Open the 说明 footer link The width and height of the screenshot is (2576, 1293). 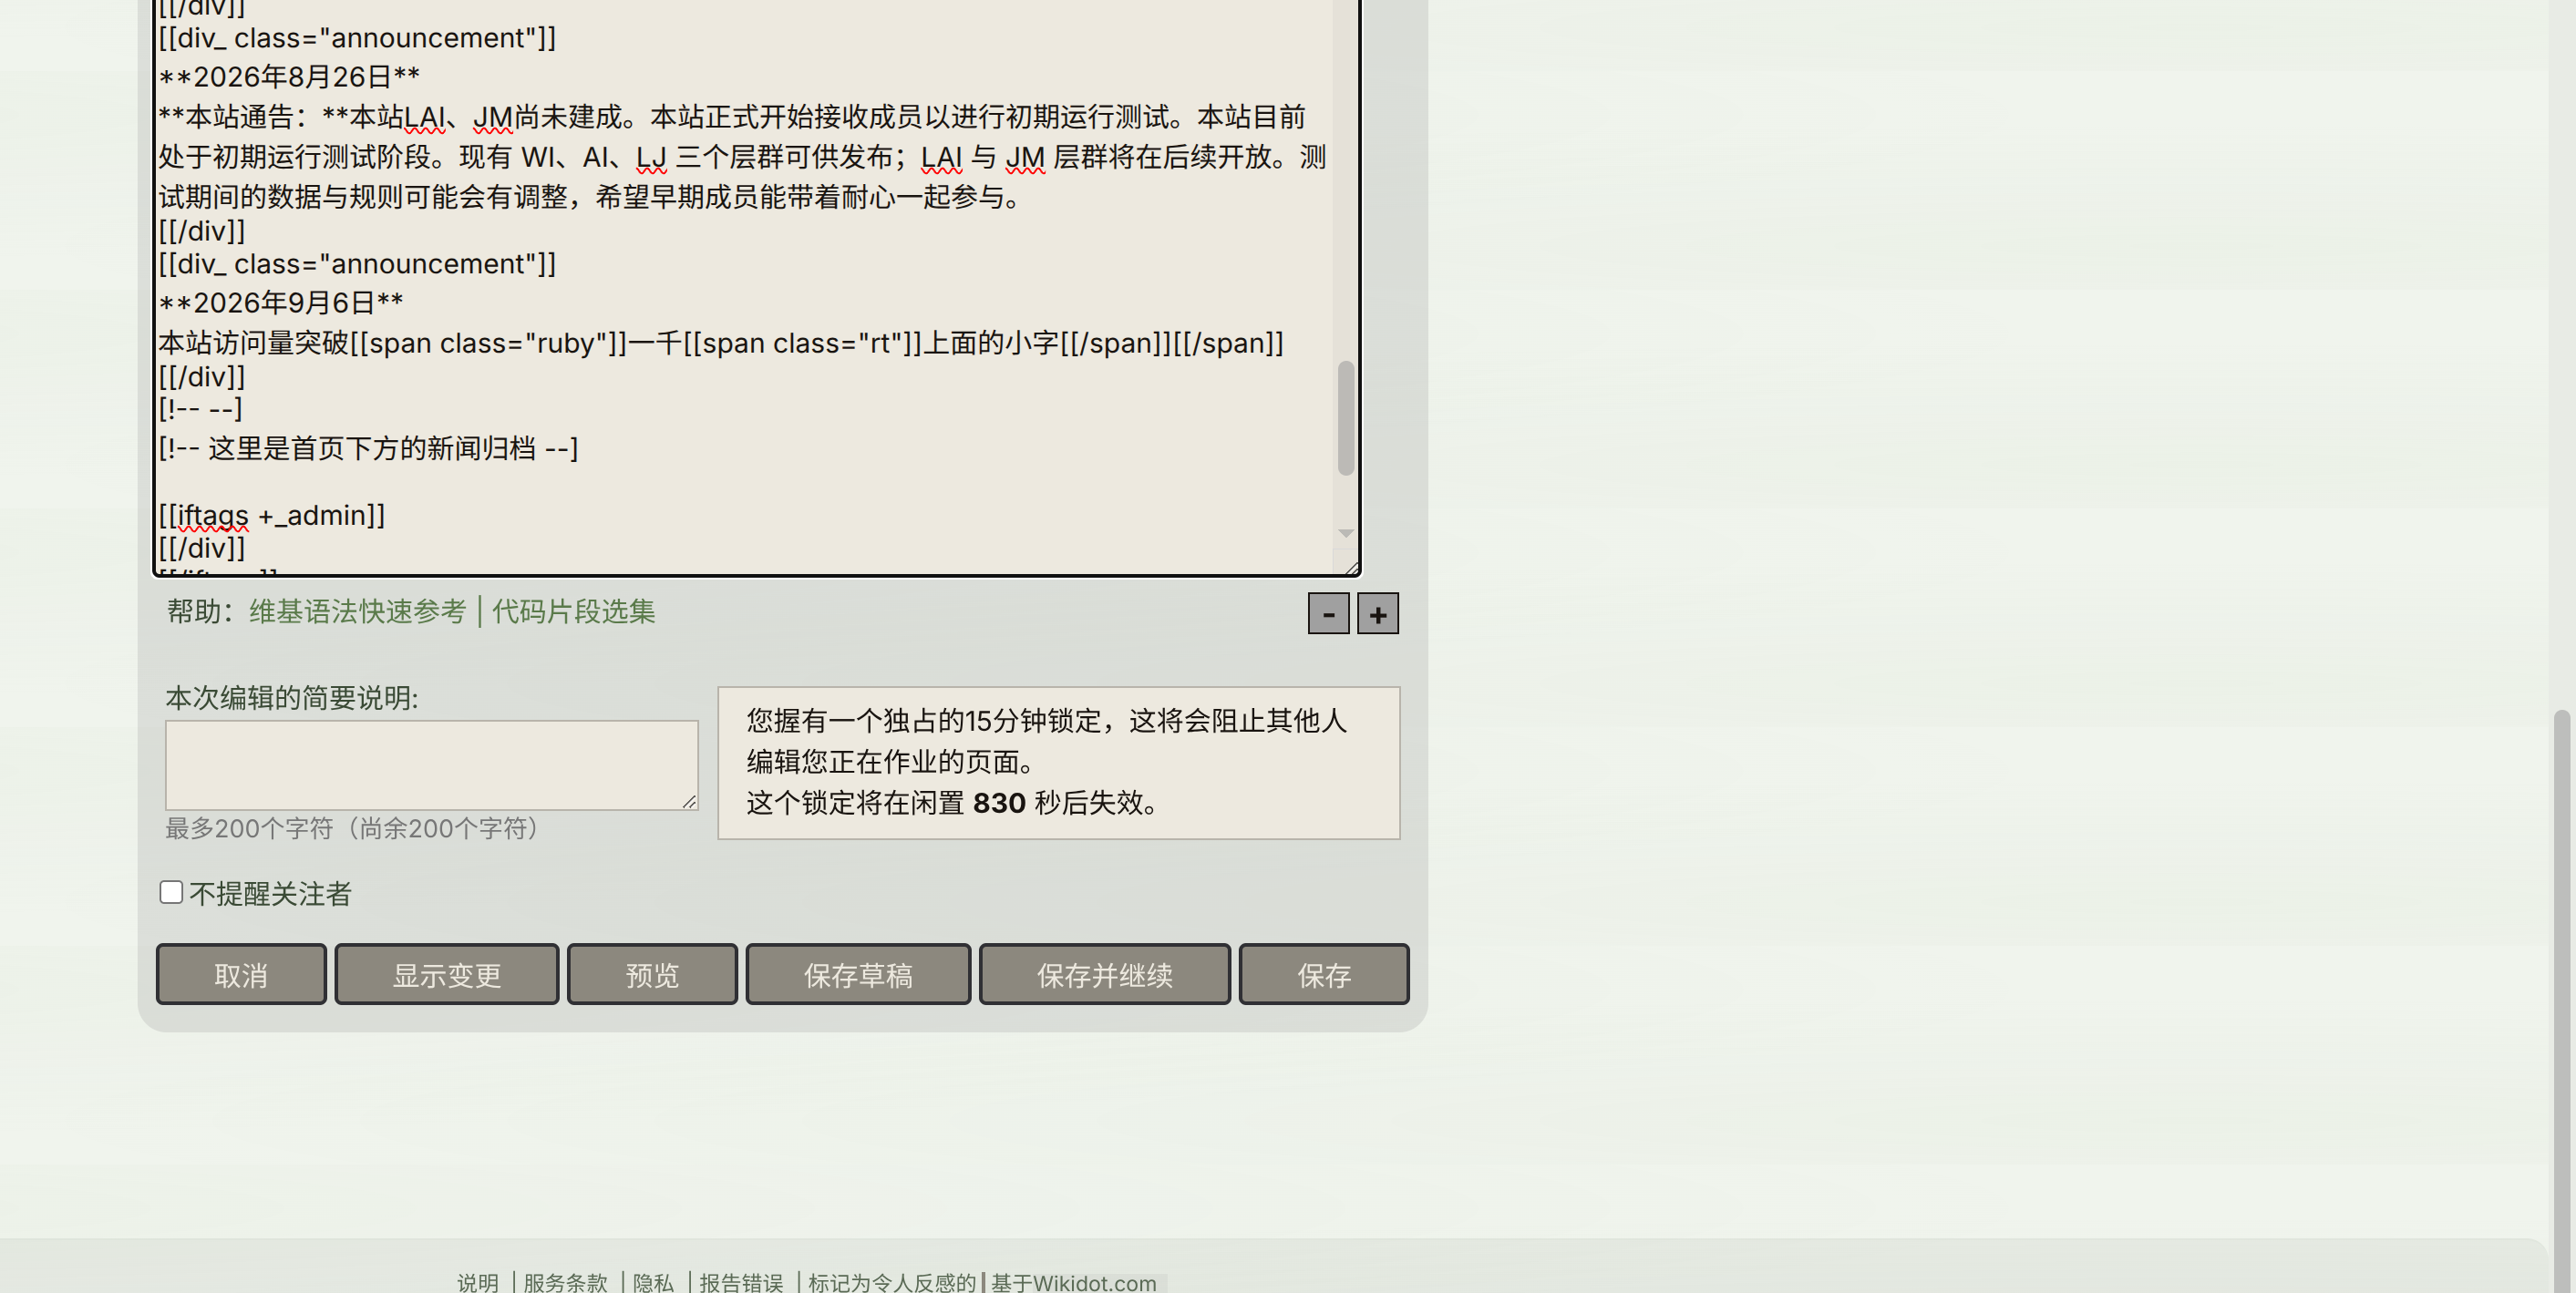click(477, 1282)
